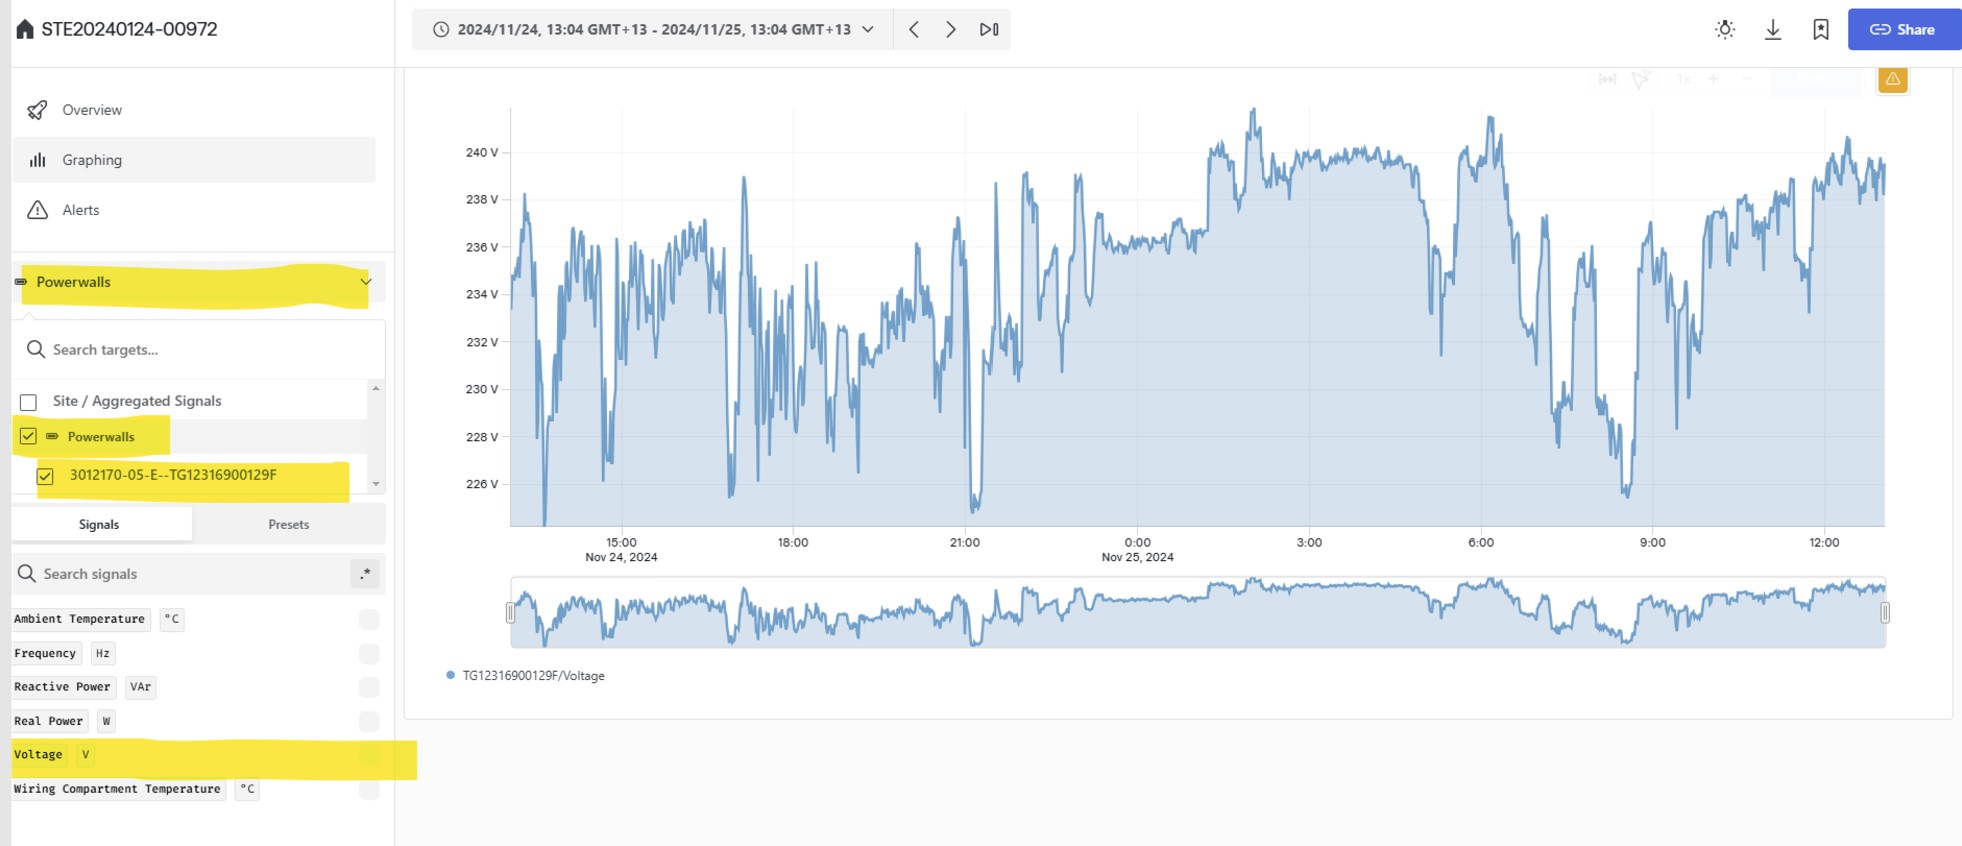Select the Frequency signal
The image size is (1962, 846).
pos(45,653)
